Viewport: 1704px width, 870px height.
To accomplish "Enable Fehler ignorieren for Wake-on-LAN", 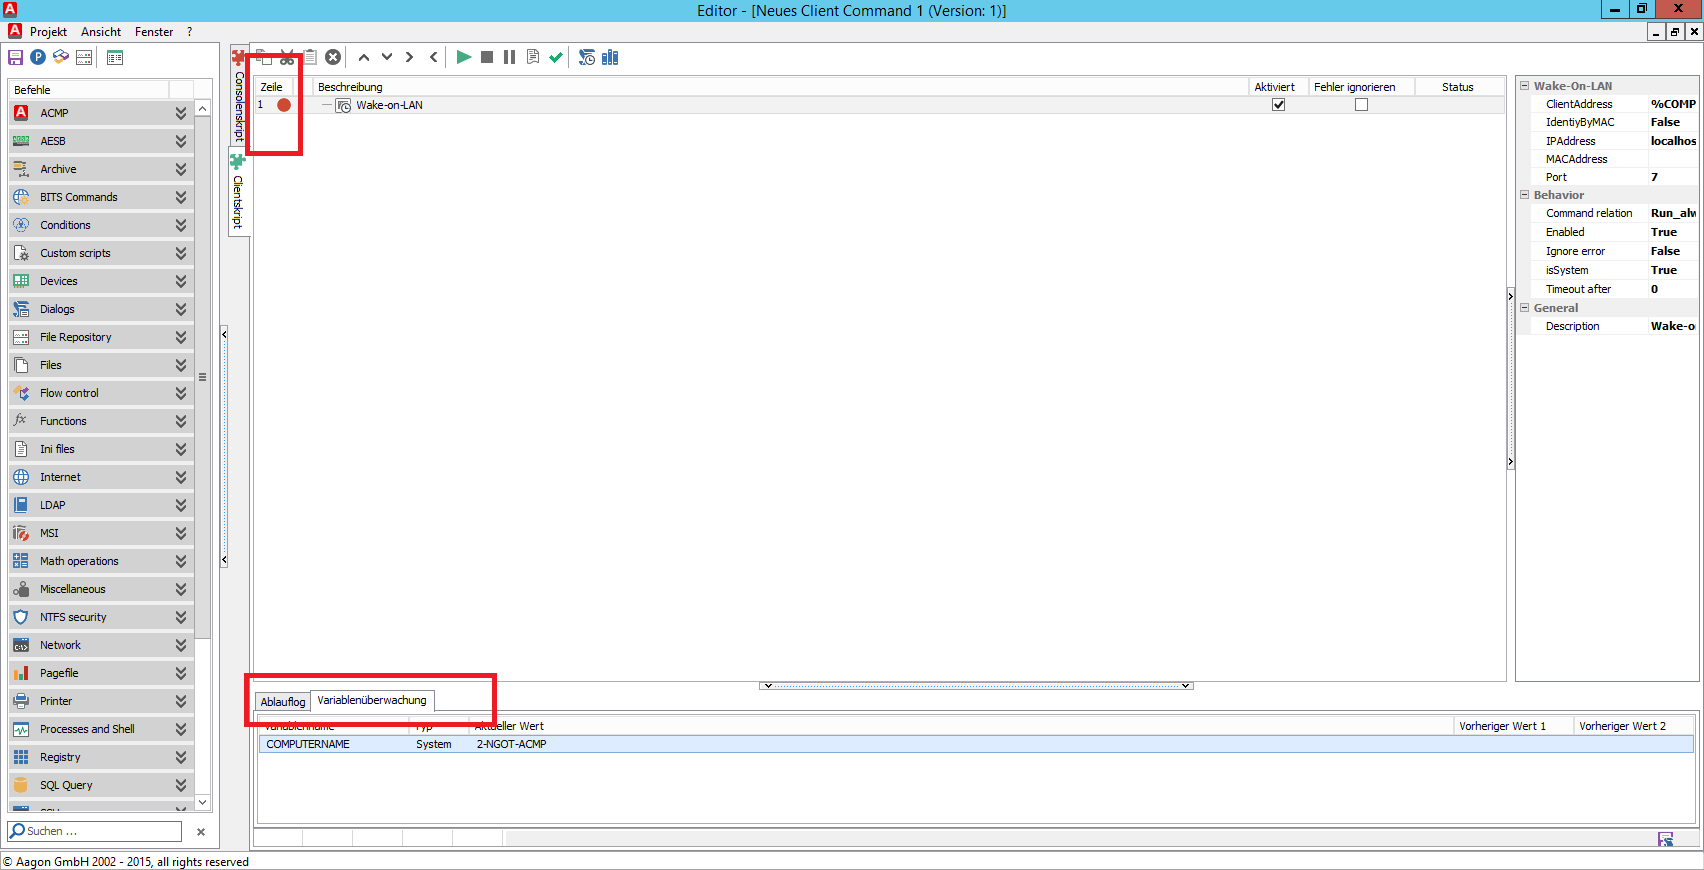I will [x=1361, y=105].
